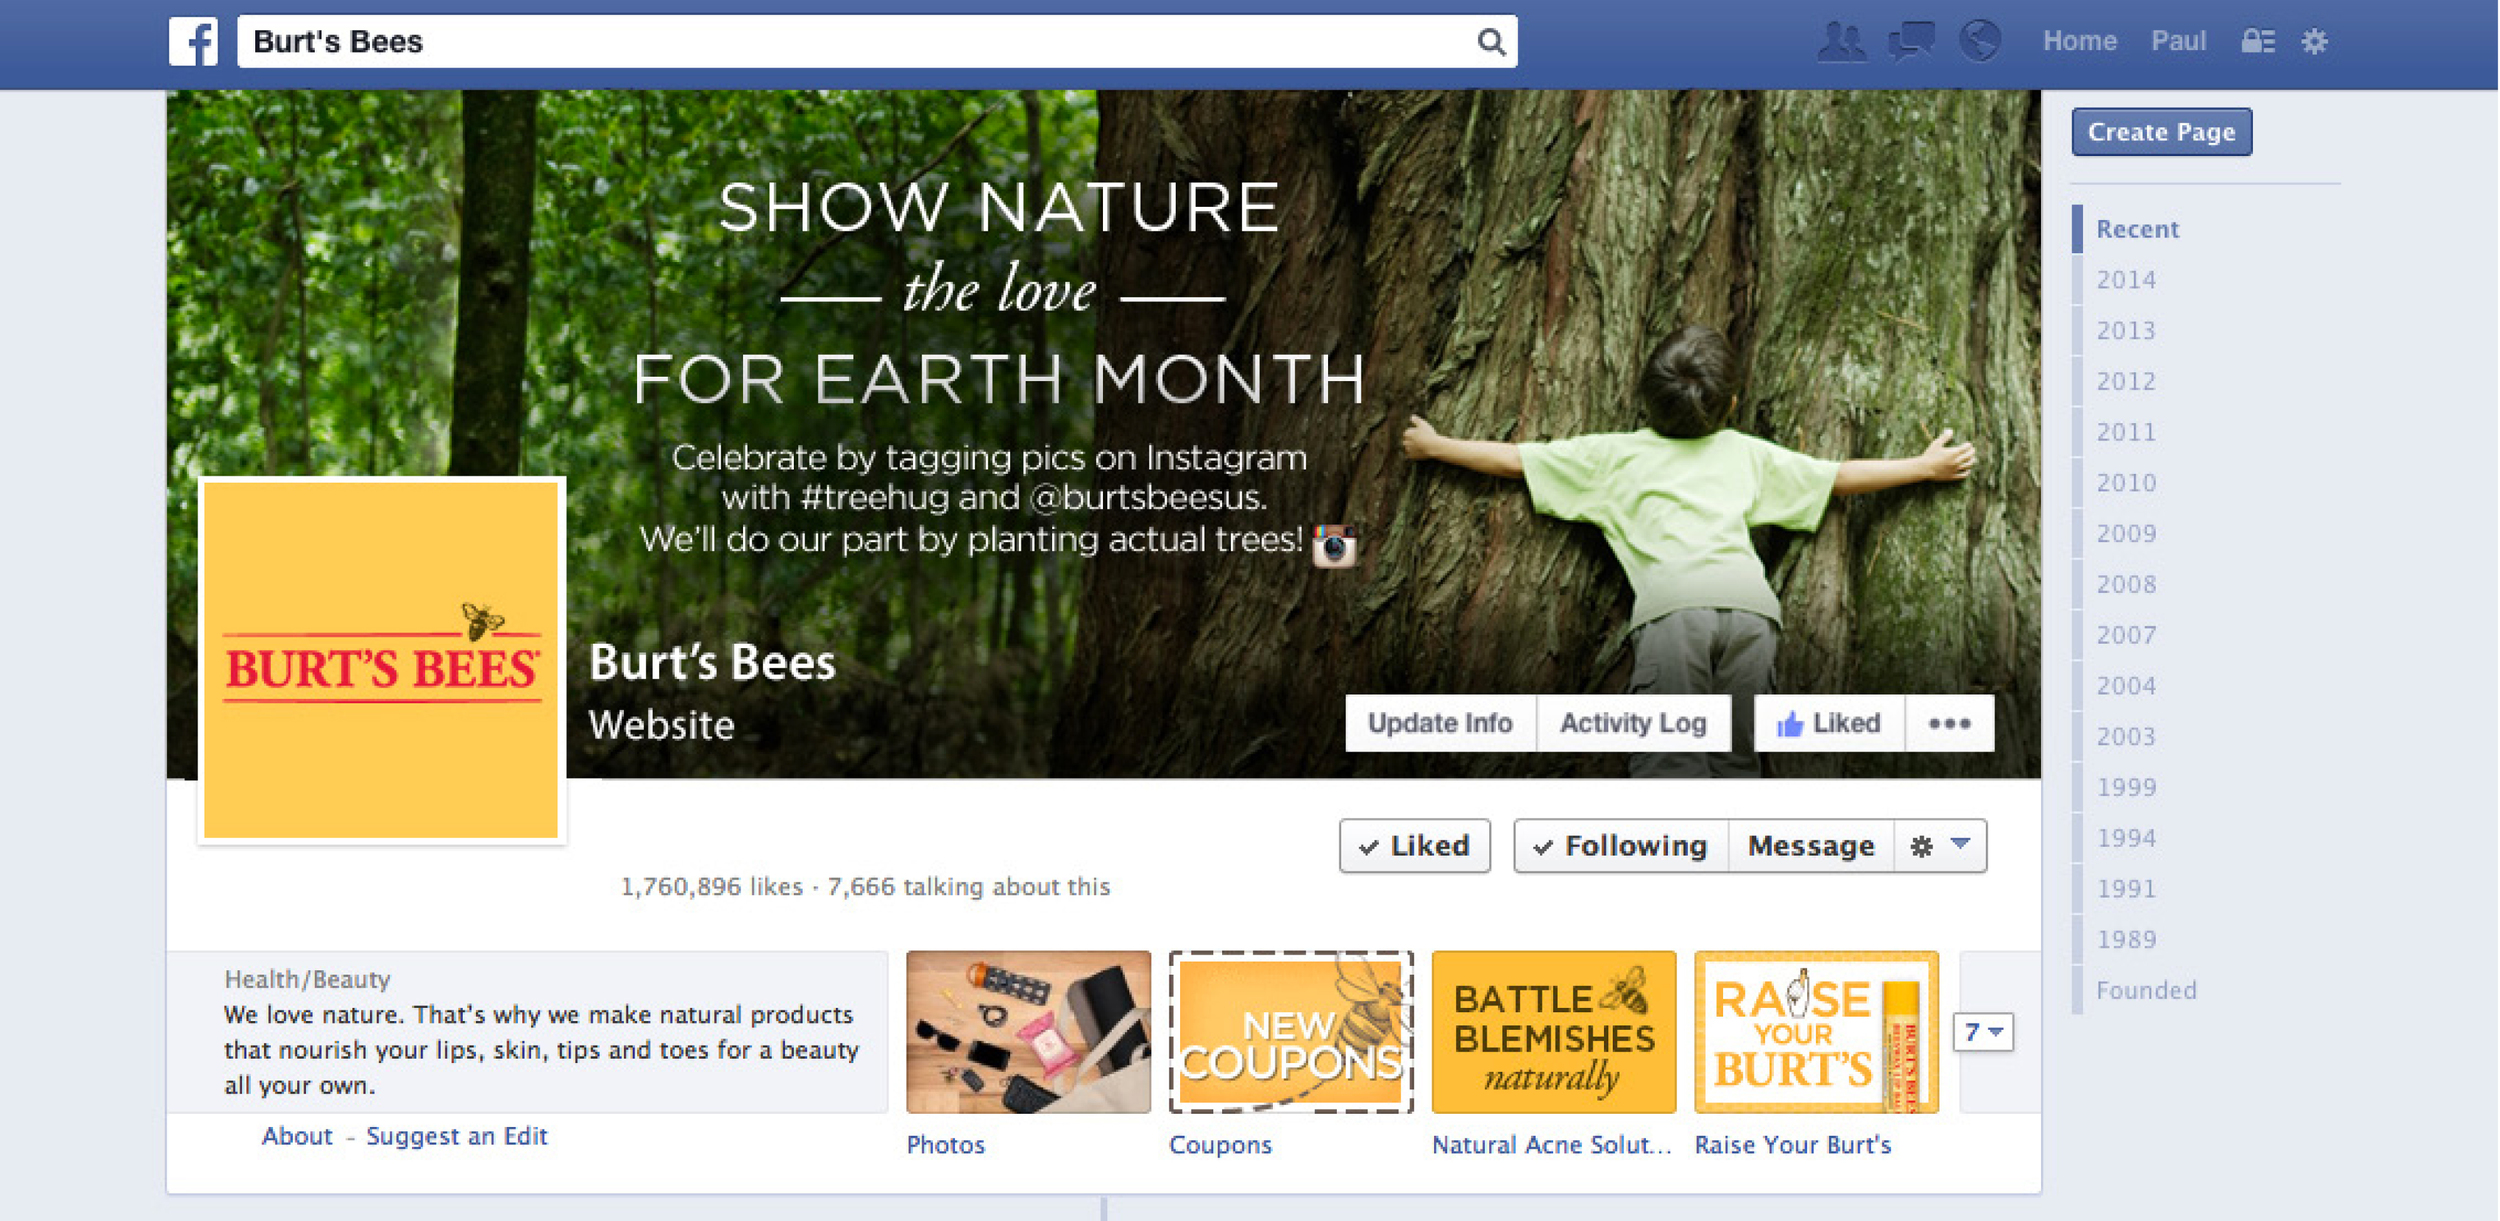Click the 1,760,896 likes text
Viewport: 2500px width, 1221px height.
click(x=711, y=887)
